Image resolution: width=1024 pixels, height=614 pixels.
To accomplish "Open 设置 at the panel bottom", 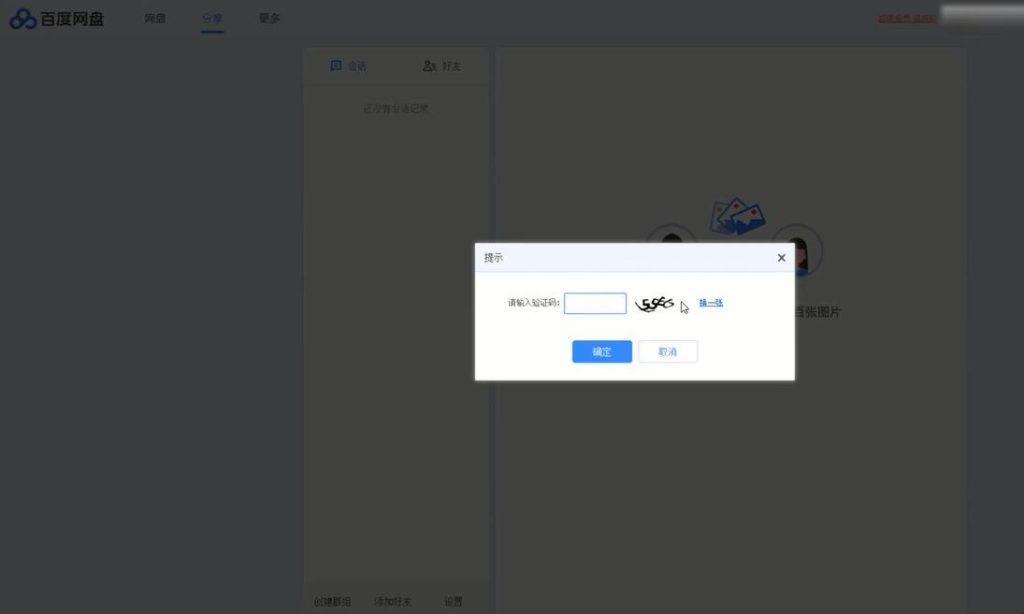I will tap(453, 602).
